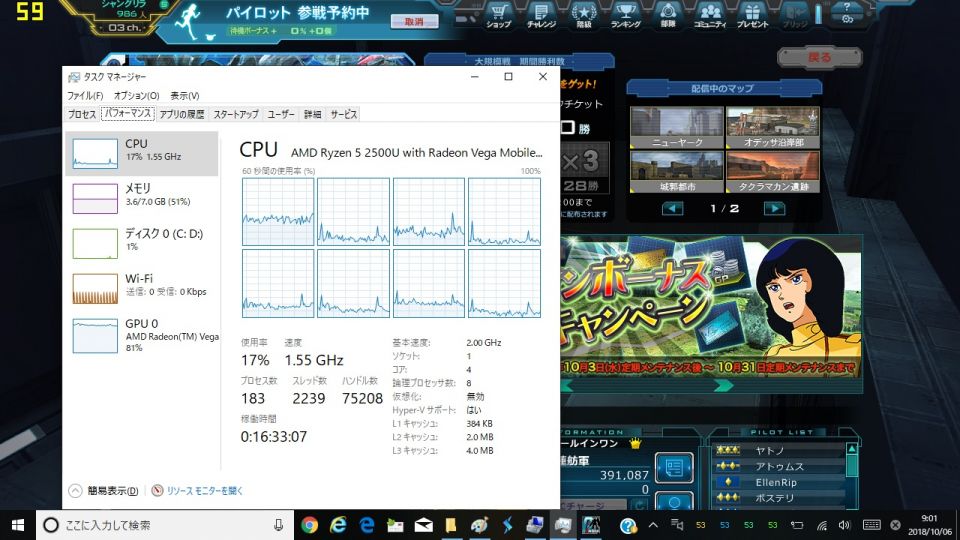Switch to the Services (サービス) tab
Image resolution: width=960 pixels, height=540 pixels.
(x=344, y=114)
